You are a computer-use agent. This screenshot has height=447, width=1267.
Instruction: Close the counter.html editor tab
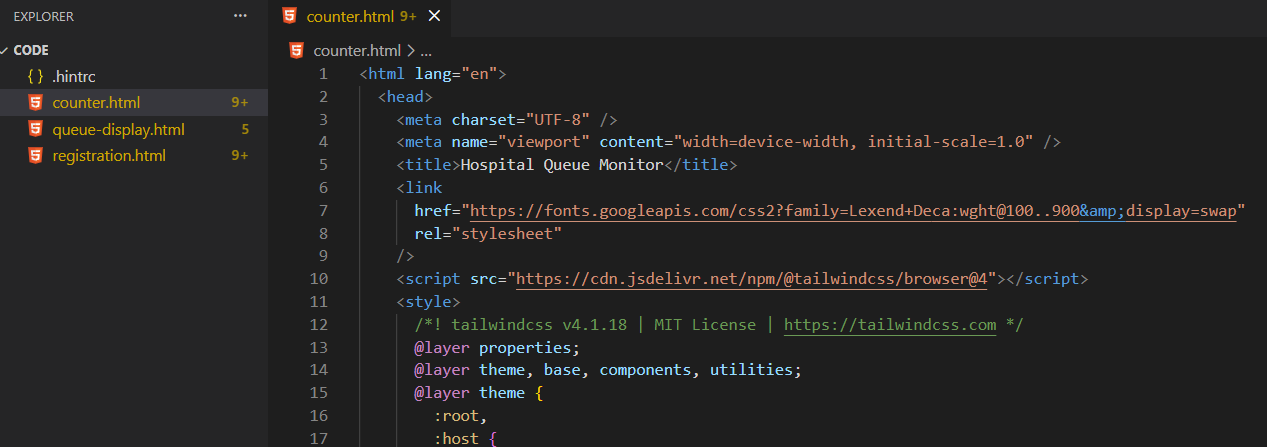tap(434, 16)
